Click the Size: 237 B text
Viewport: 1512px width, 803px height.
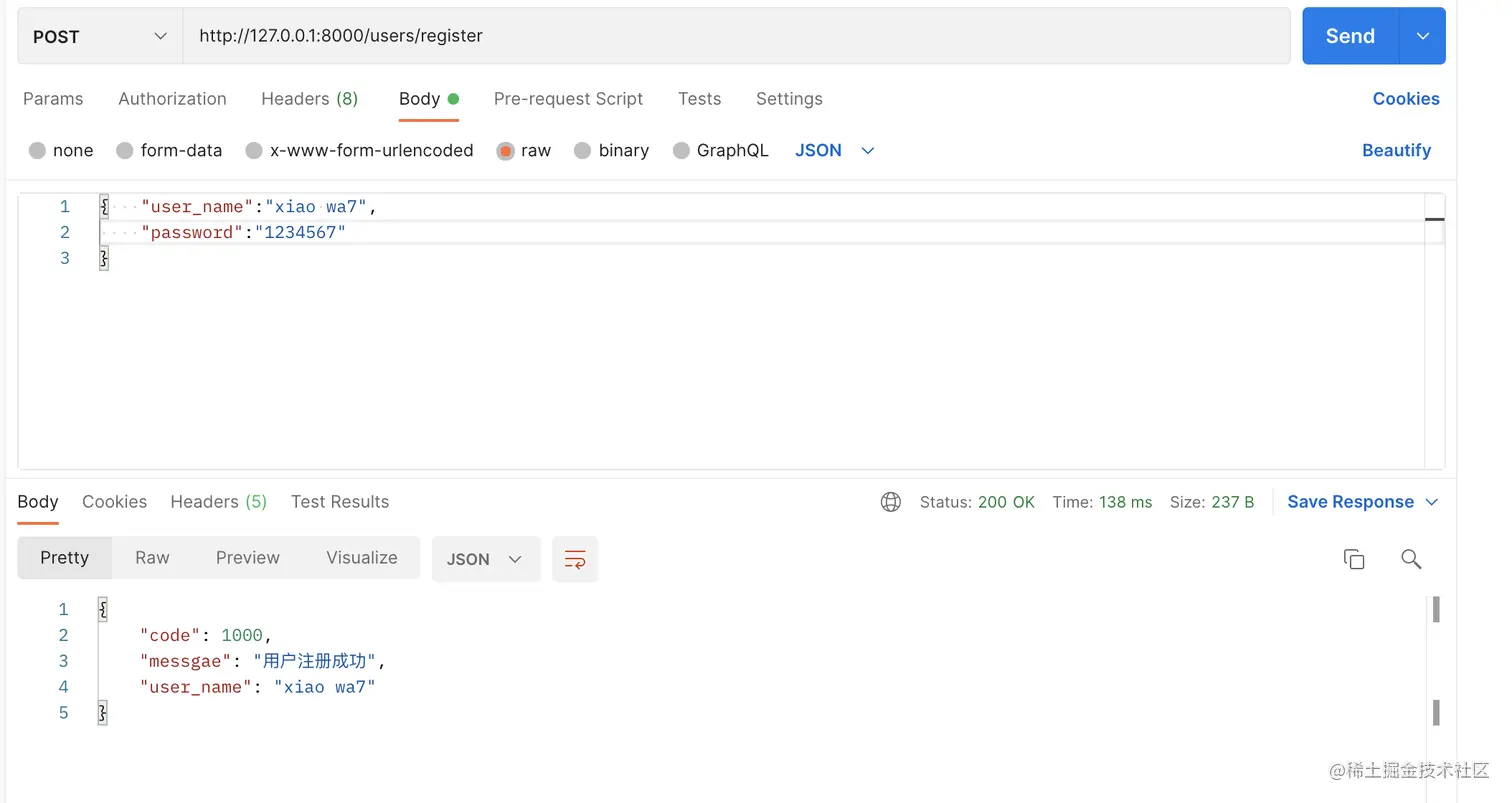tap(1212, 502)
